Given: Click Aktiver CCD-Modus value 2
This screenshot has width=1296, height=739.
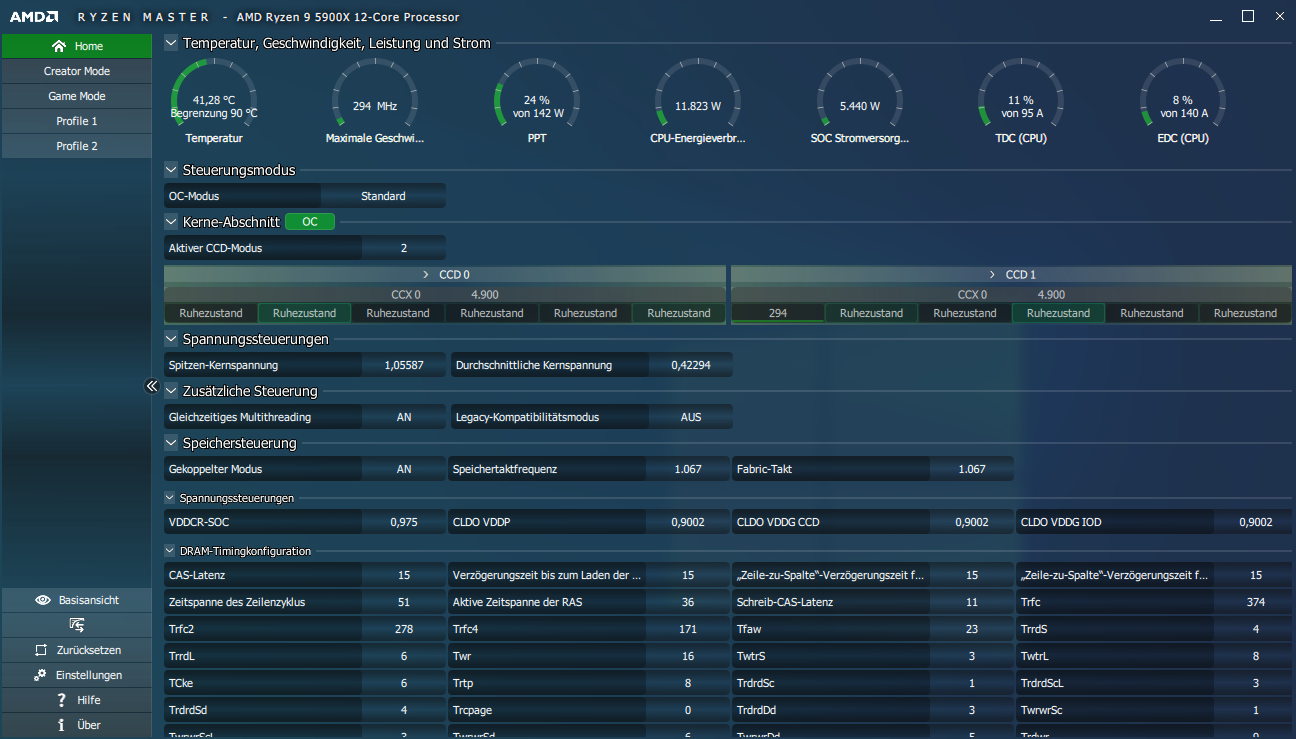Looking at the screenshot, I should 404,248.
